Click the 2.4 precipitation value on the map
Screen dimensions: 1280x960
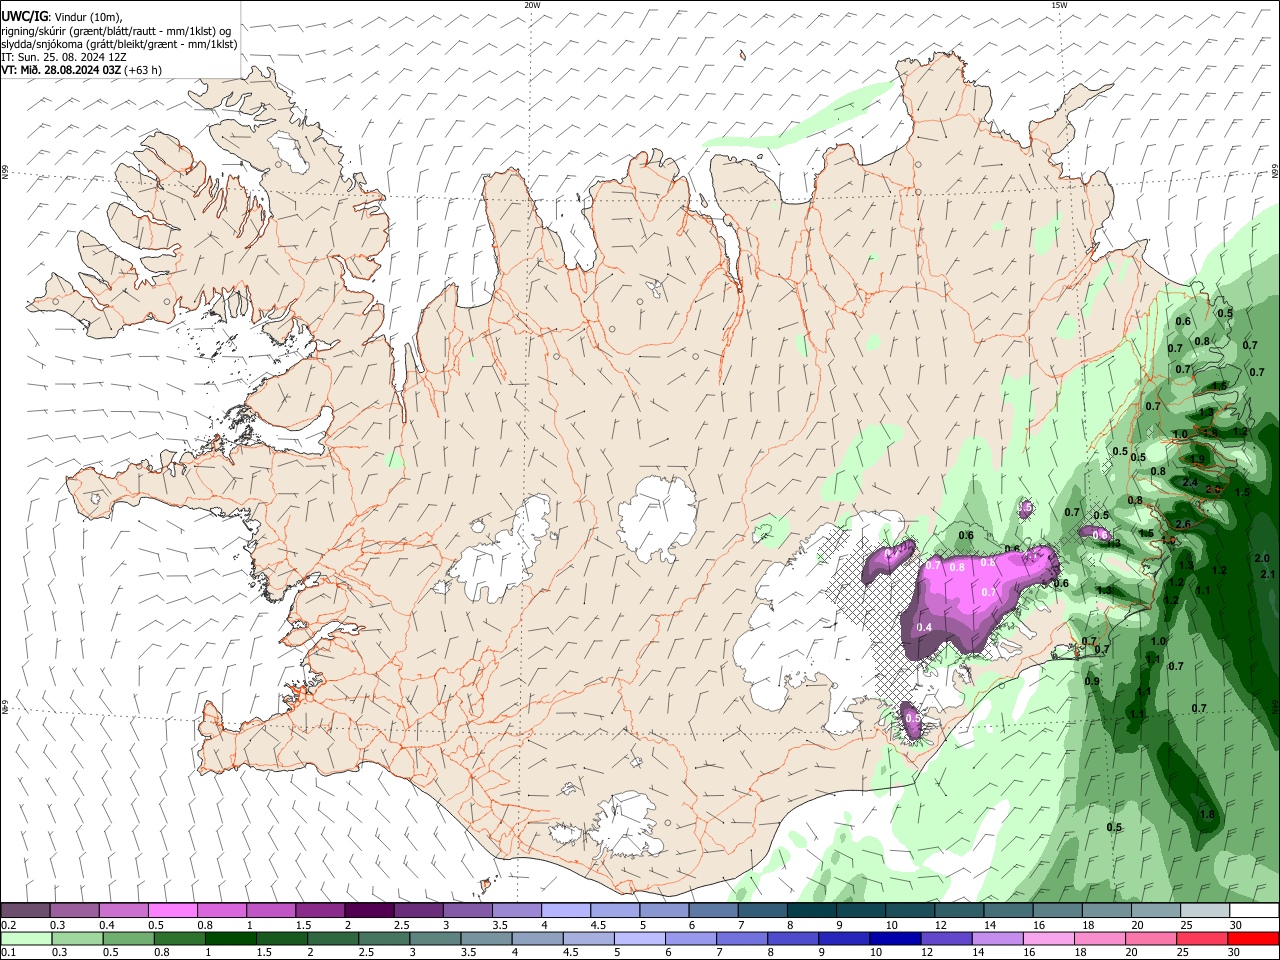click(x=1190, y=482)
